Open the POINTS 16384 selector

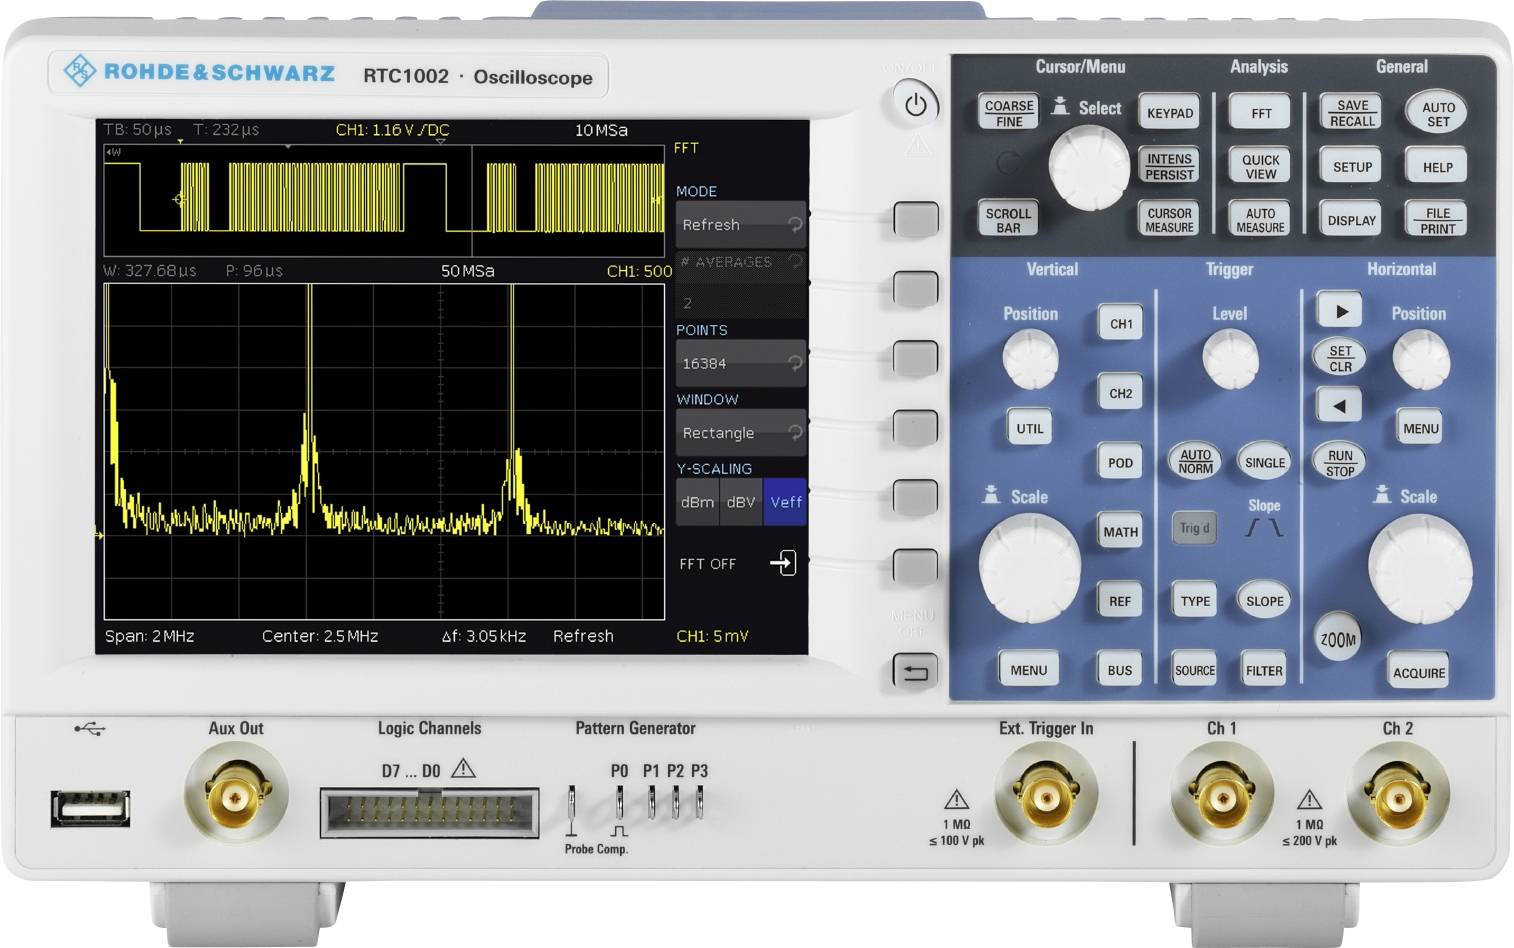(x=739, y=363)
